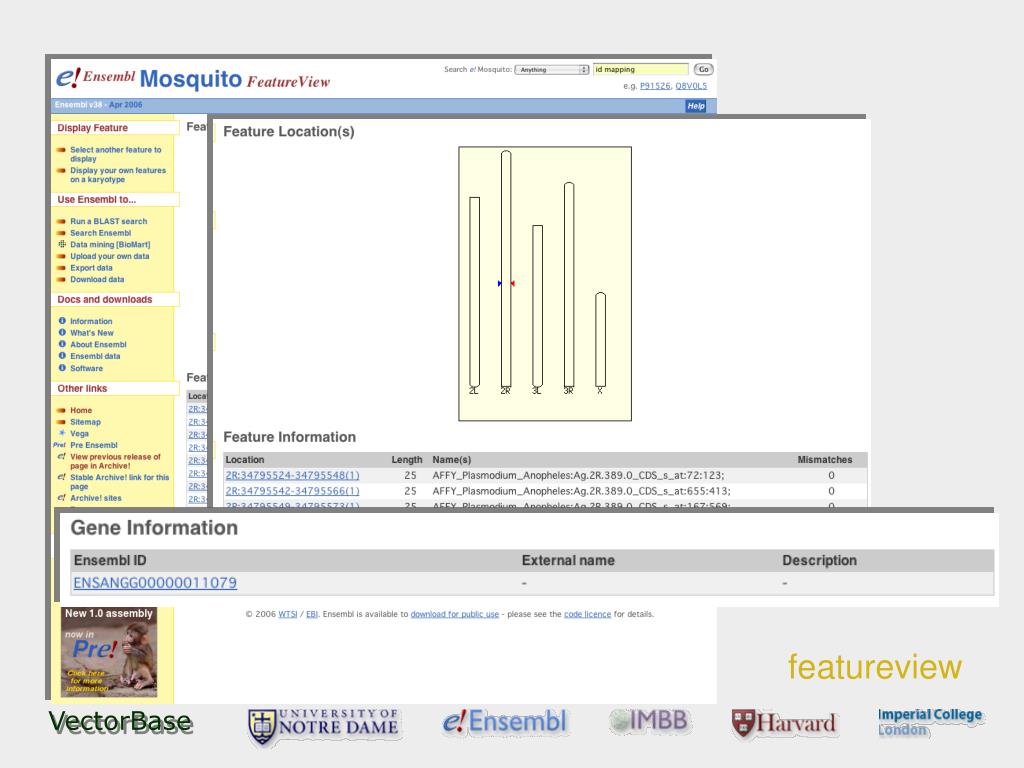Open example link P91526
The height and width of the screenshot is (768, 1024).
point(655,86)
